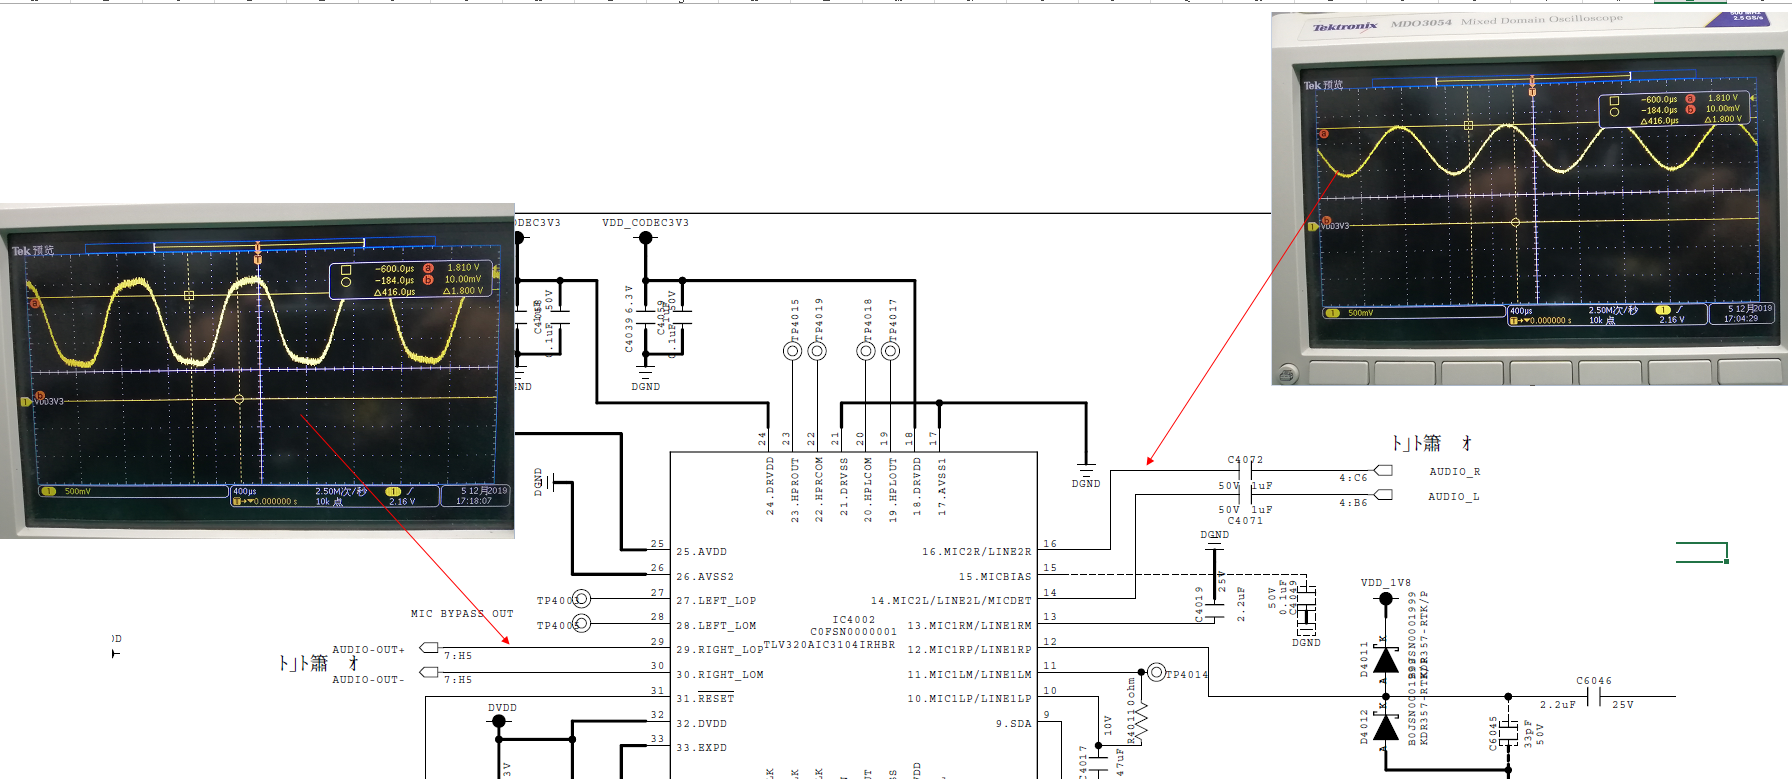Select the Tektronix MDO3054 oscilloscope photo
Image resolution: width=1792 pixels, height=779 pixels.
1529,198
